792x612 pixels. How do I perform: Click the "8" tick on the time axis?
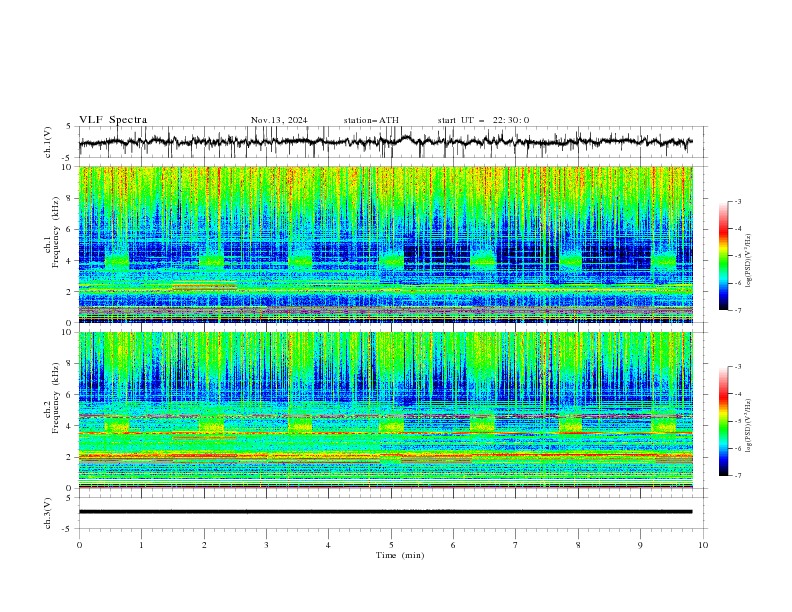578,545
